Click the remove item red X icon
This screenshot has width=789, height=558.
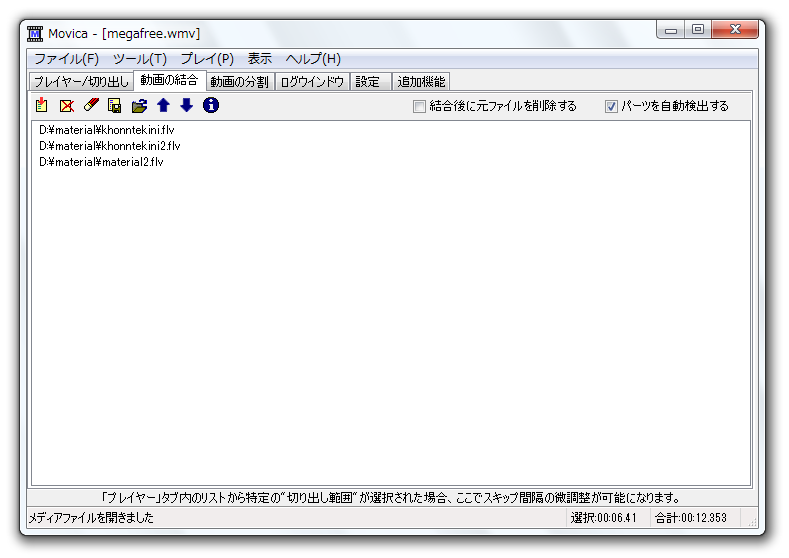tap(66, 106)
